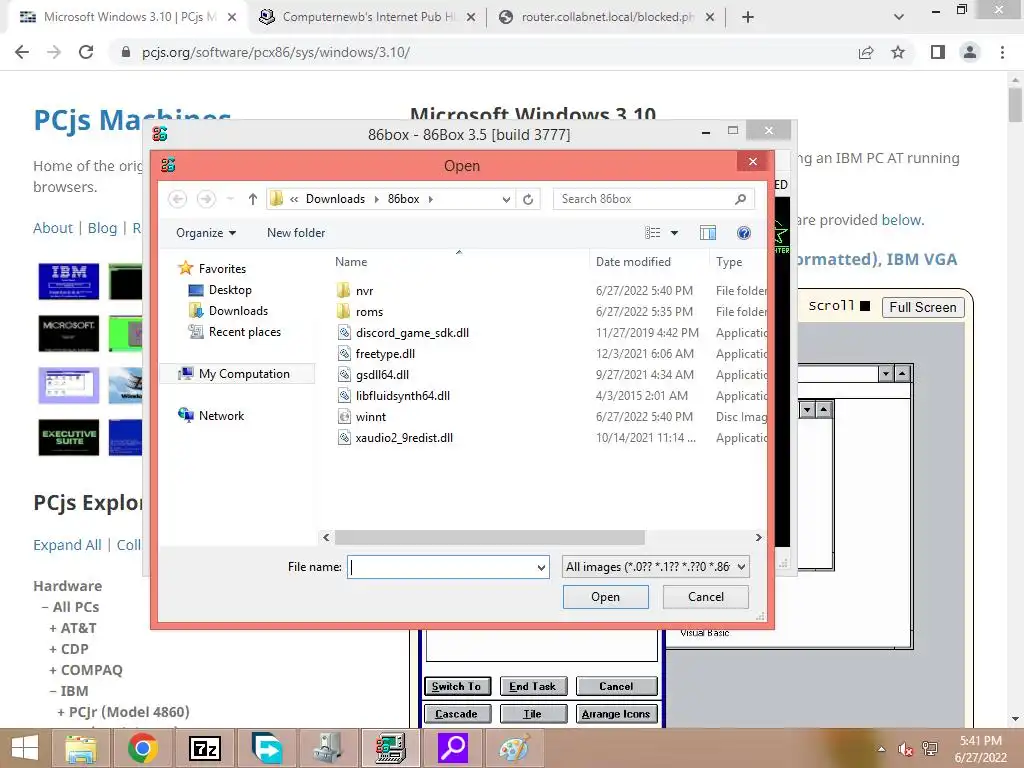Open the All images file type filter
Screen dimensions: 1024x768
656,567
